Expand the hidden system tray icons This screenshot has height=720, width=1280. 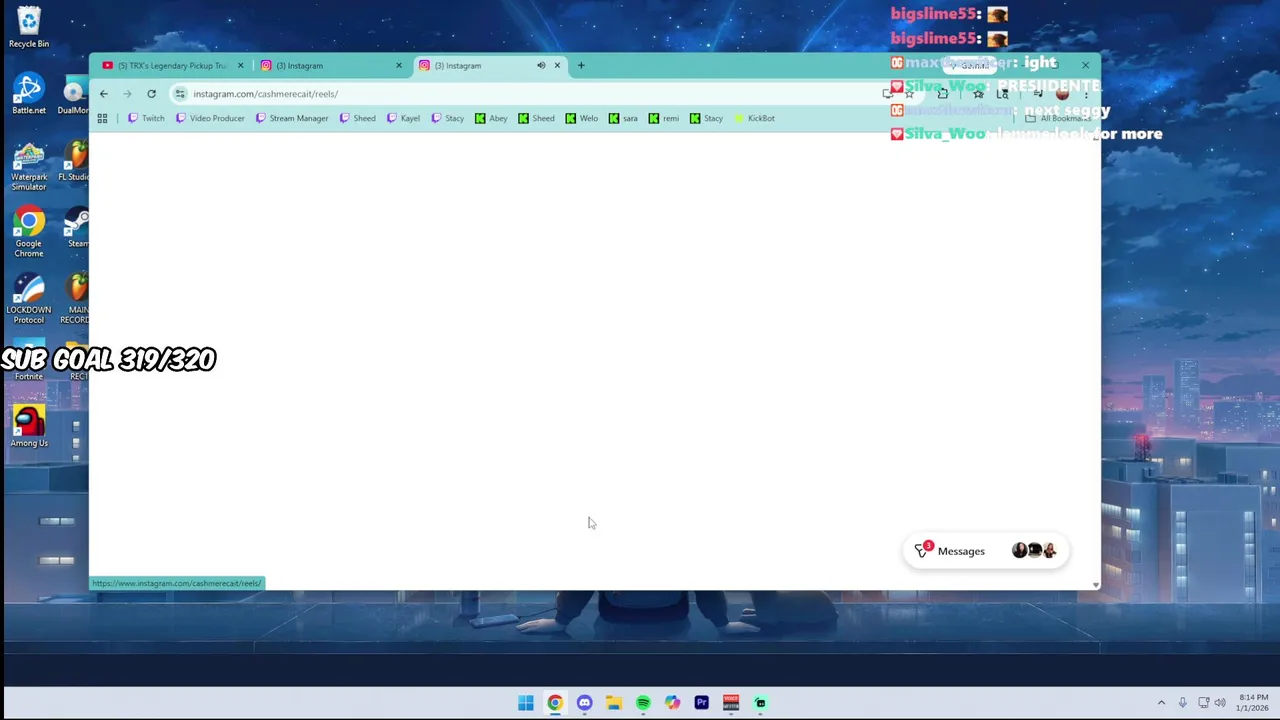1161,703
